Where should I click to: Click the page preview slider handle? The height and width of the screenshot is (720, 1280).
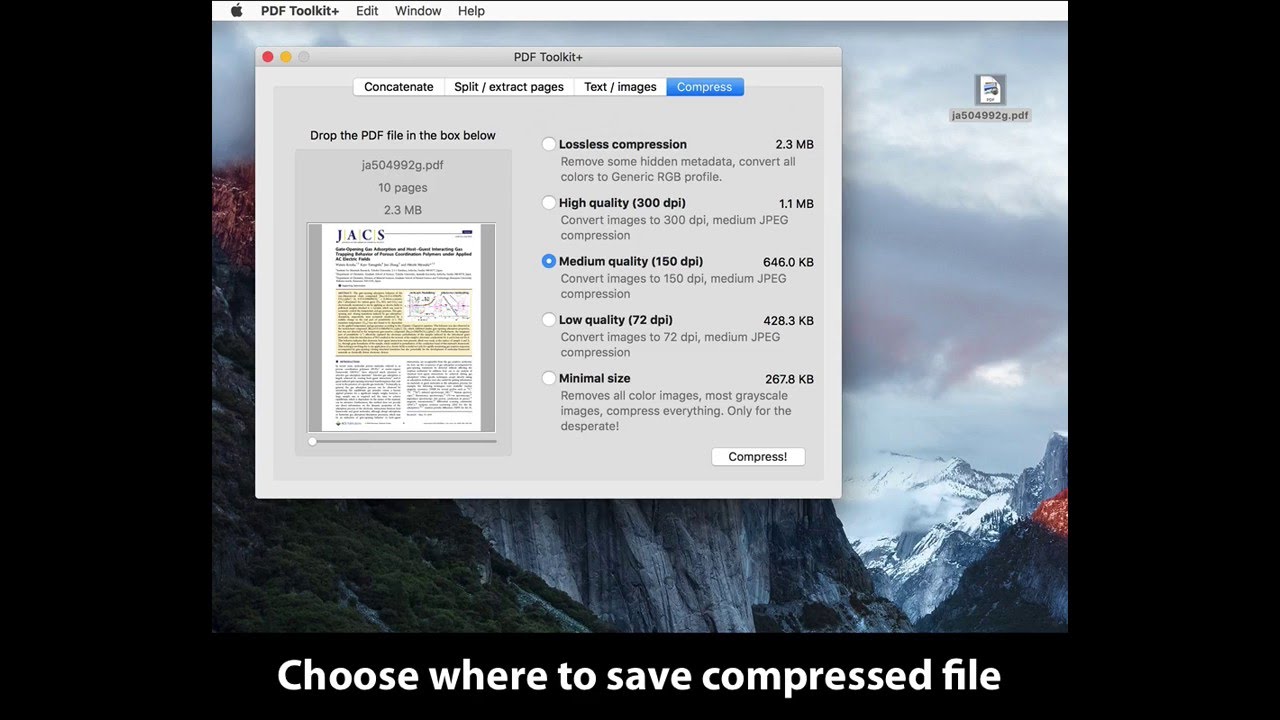pos(313,441)
